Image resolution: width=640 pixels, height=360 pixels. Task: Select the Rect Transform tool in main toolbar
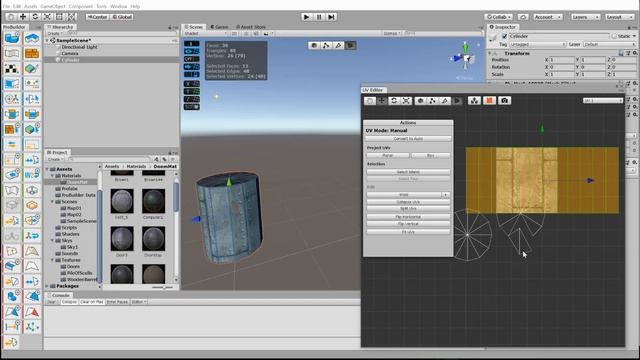(60, 17)
